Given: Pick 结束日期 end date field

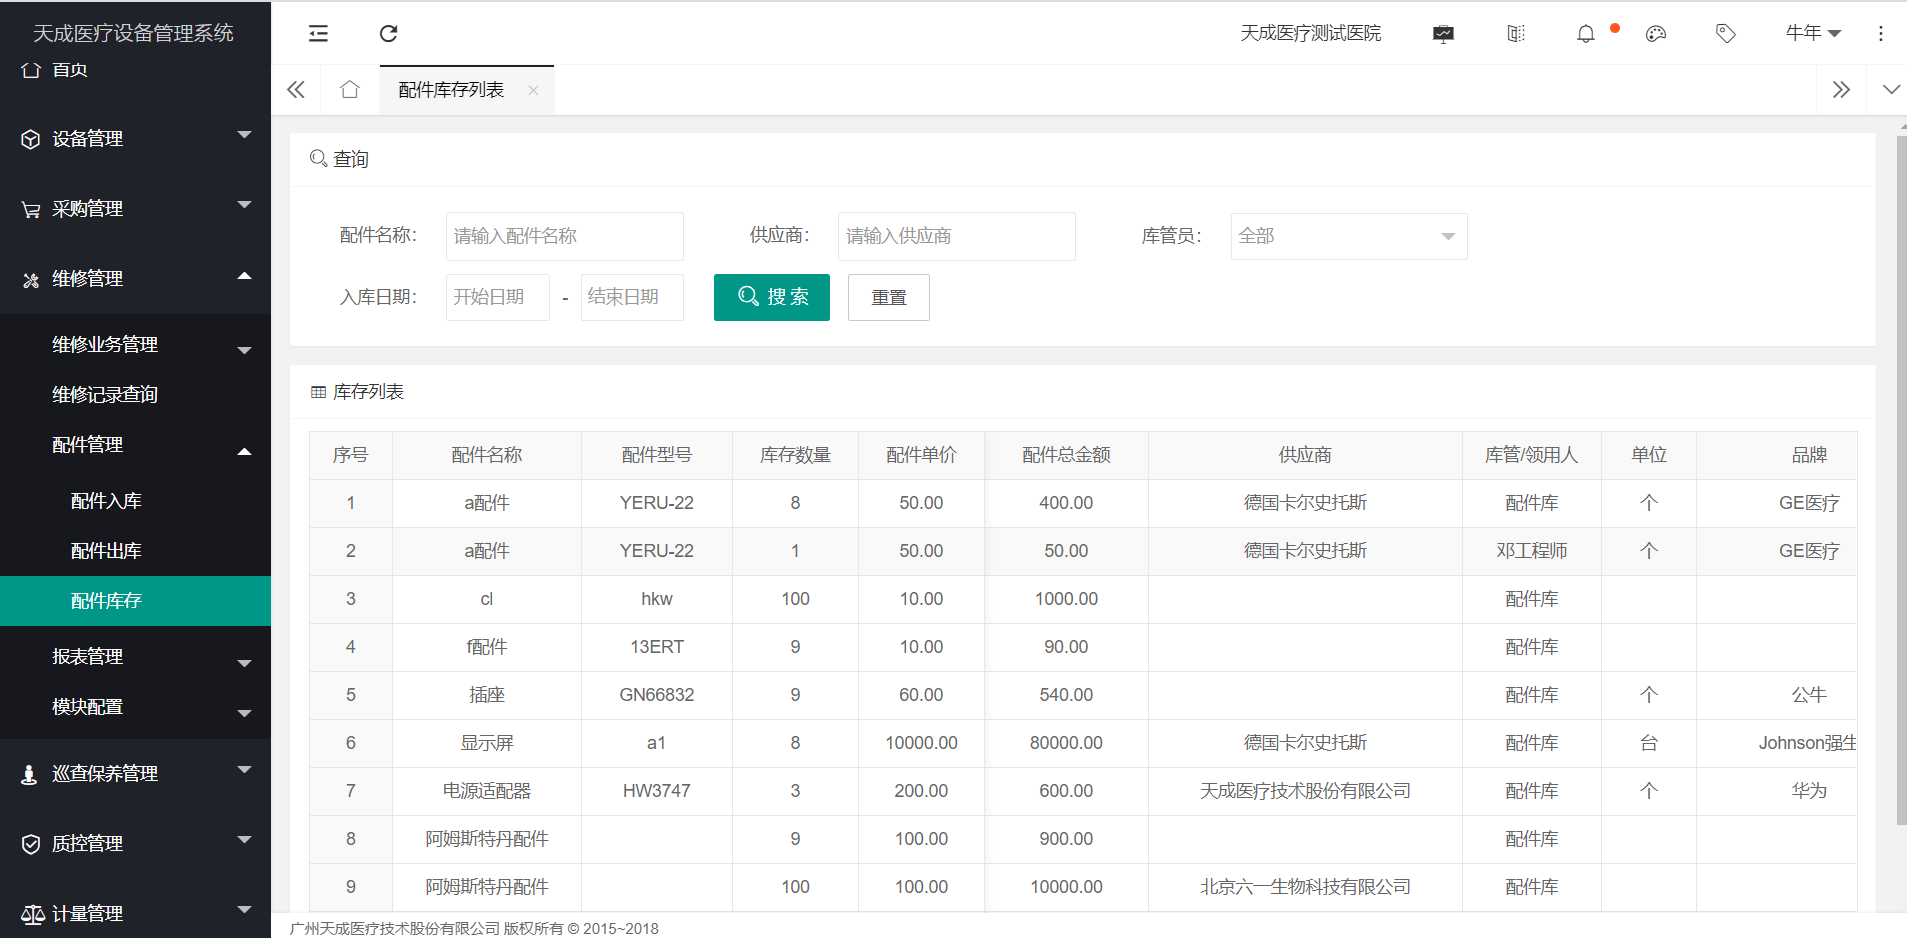Looking at the screenshot, I should pyautogui.click(x=632, y=297).
